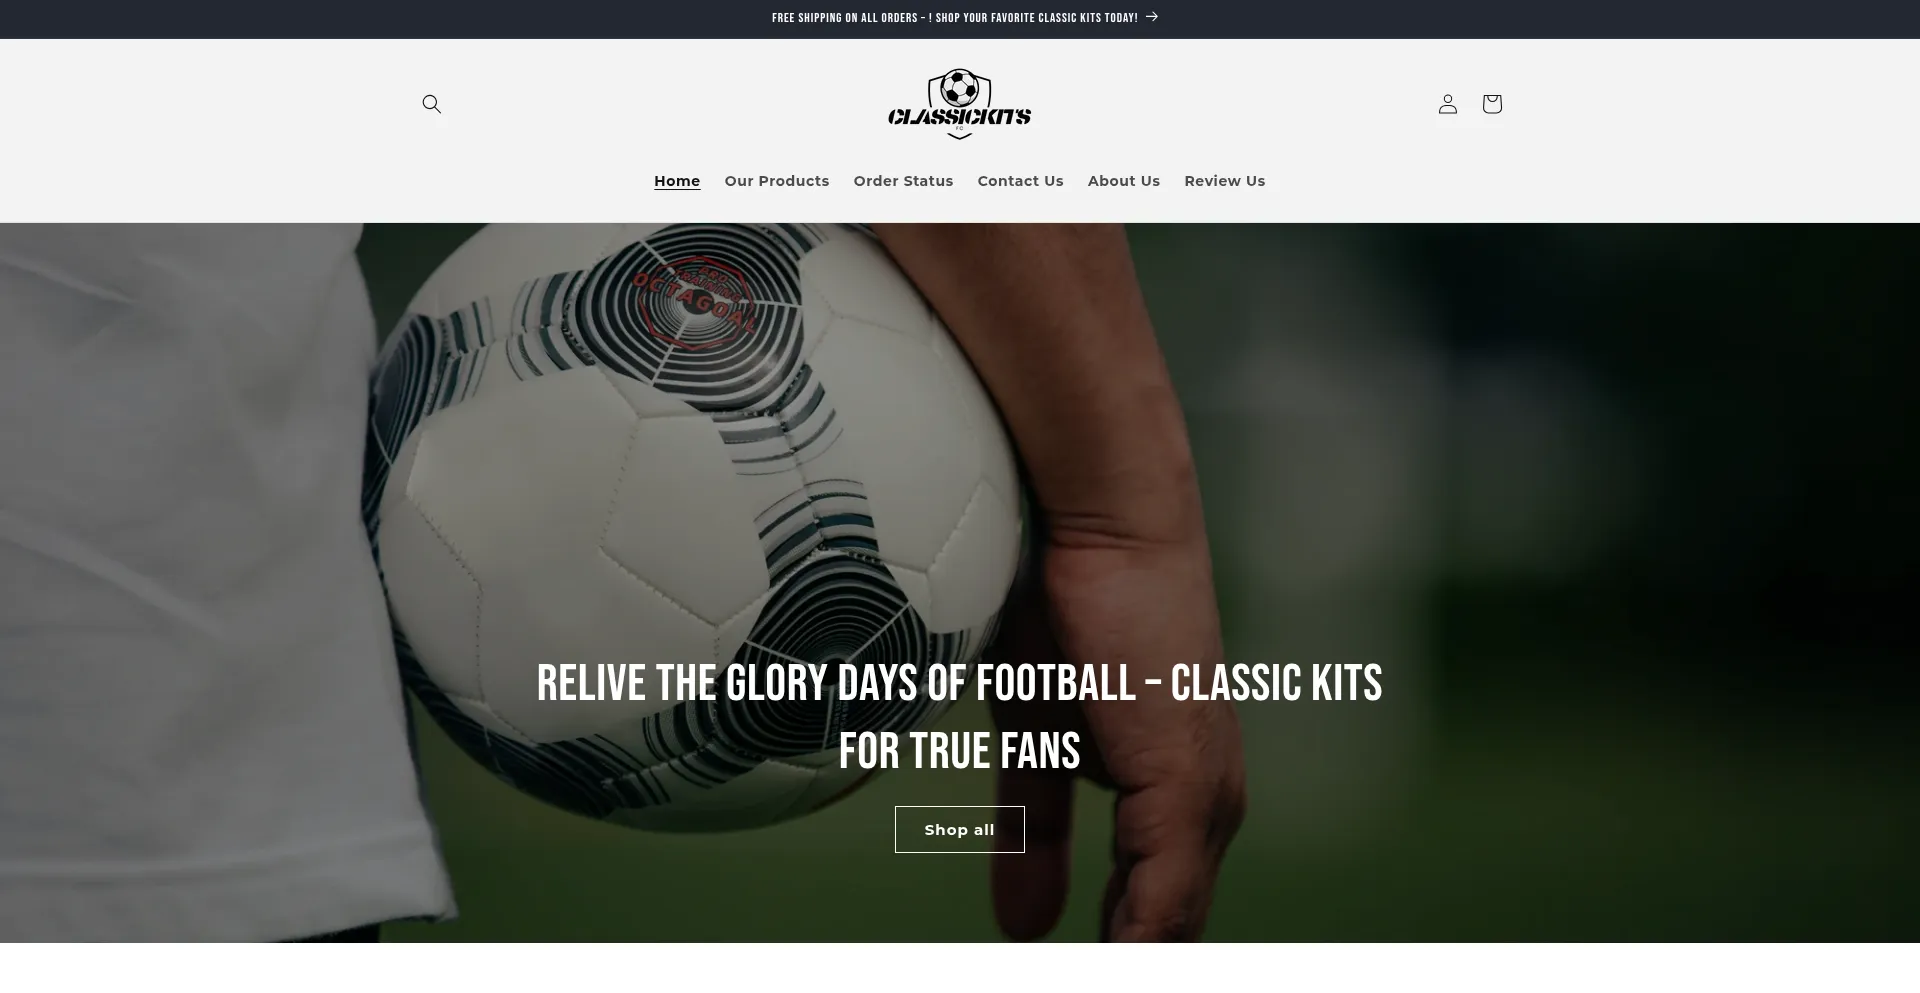Click the 'Relive the Glory Days' headline

[x=959, y=684]
